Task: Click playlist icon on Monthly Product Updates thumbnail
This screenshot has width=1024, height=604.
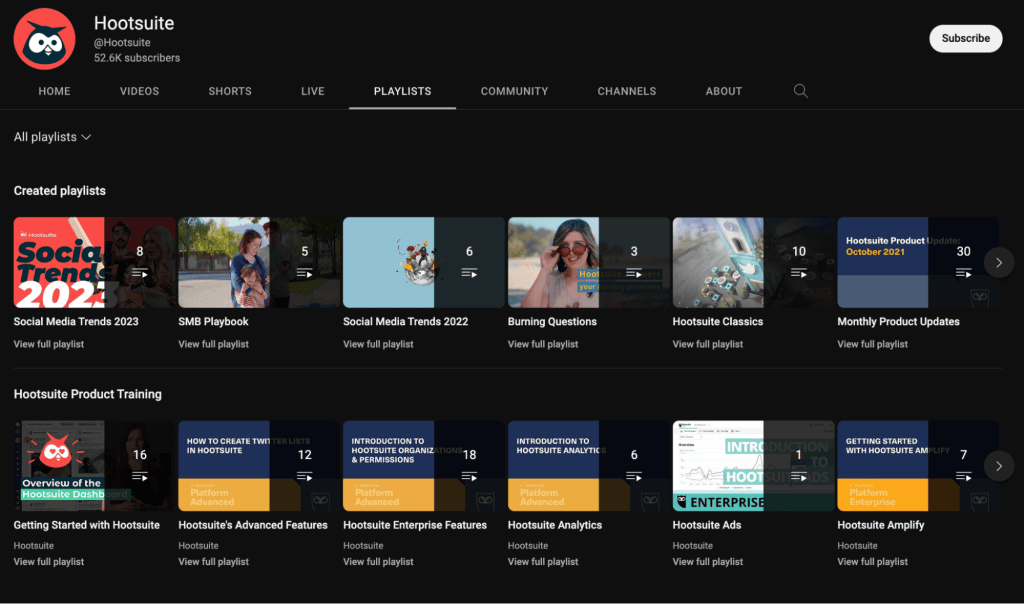Action: pyautogui.click(x=963, y=273)
